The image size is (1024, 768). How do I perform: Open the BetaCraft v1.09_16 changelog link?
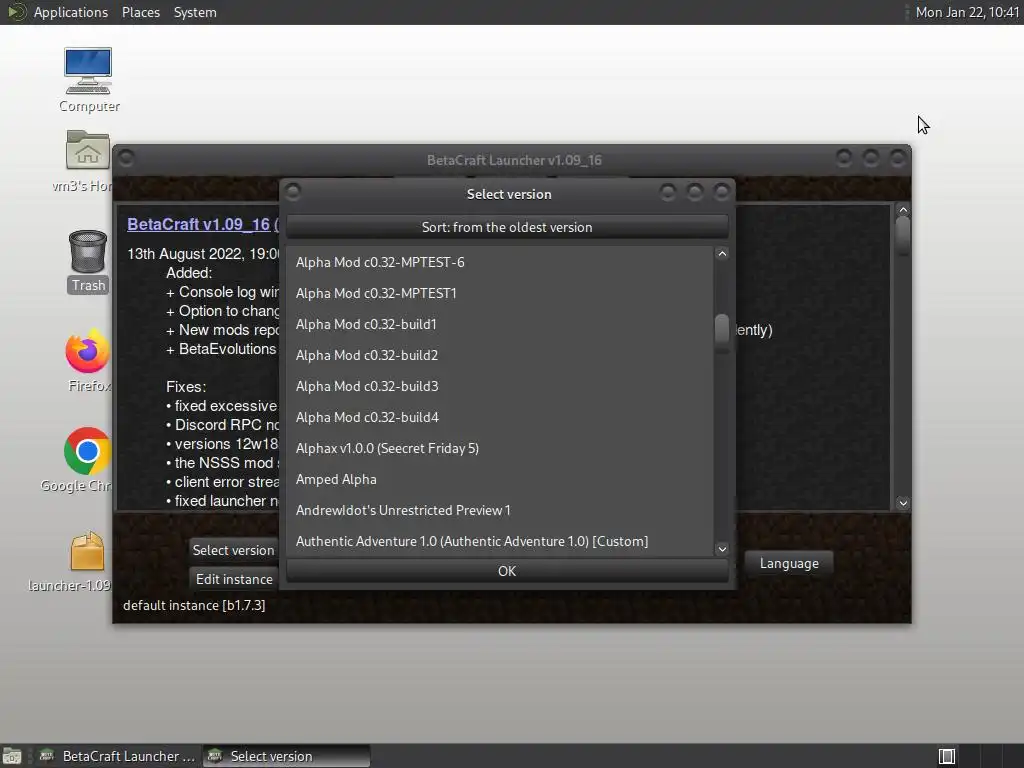pos(199,224)
